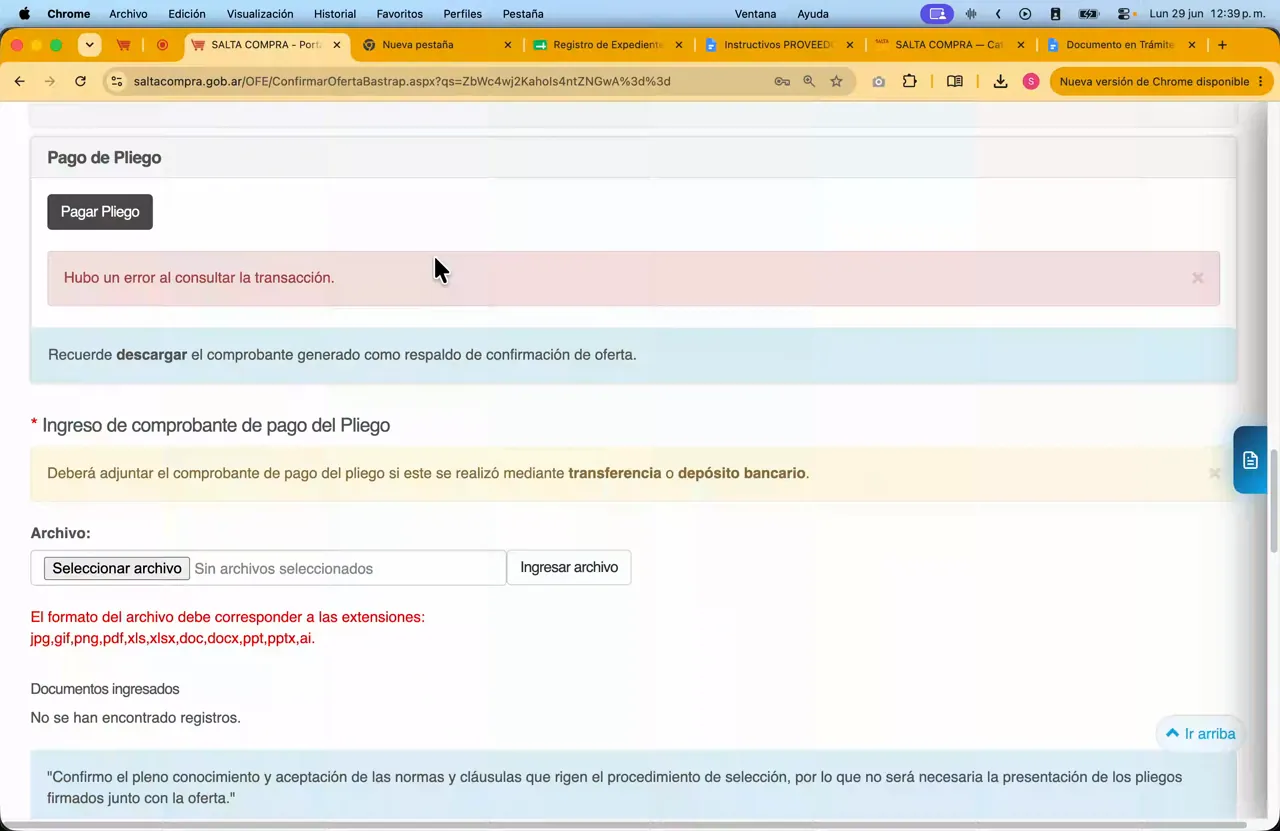Open the pinned shopping cart tab
This screenshot has height=831, width=1280.
[123, 45]
